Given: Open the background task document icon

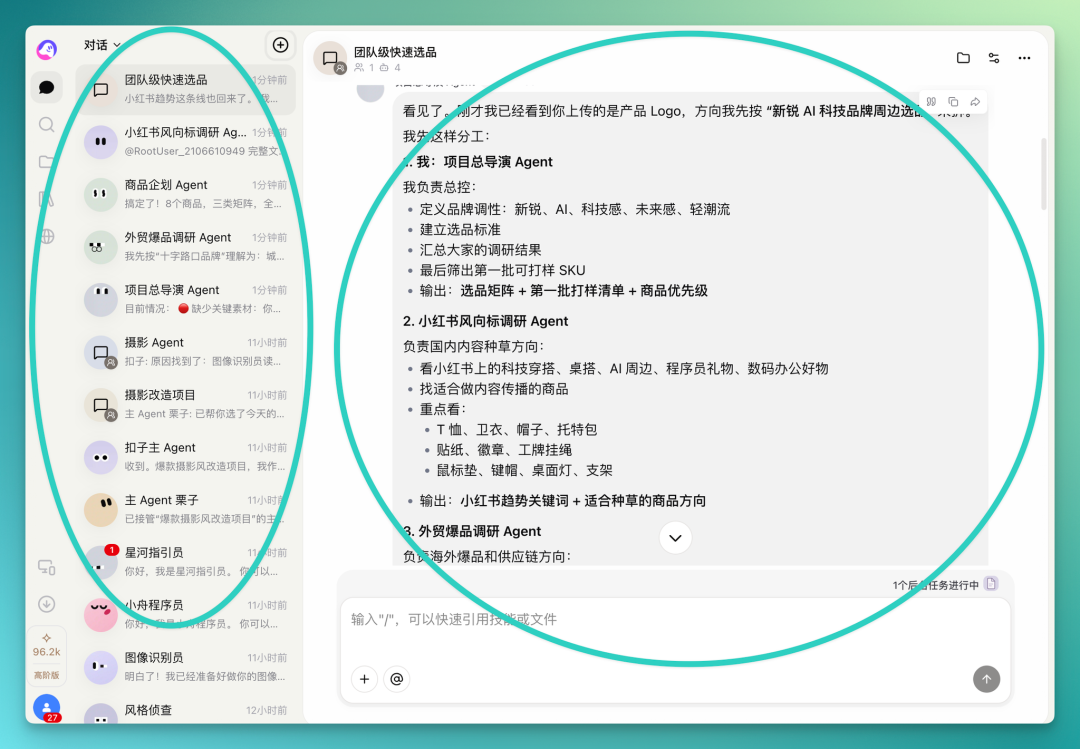Looking at the screenshot, I should (x=991, y=584).
